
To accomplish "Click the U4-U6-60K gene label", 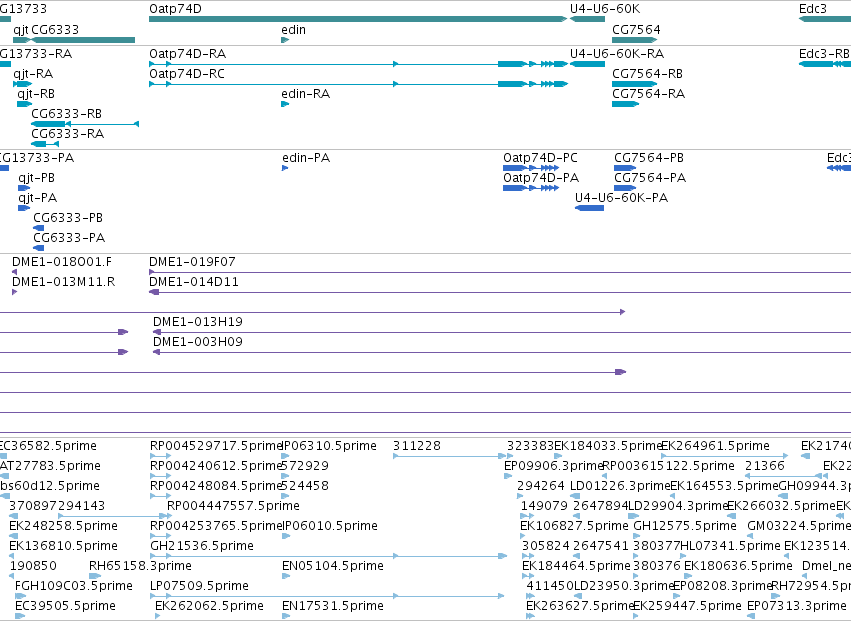I will tap(605, 9).
